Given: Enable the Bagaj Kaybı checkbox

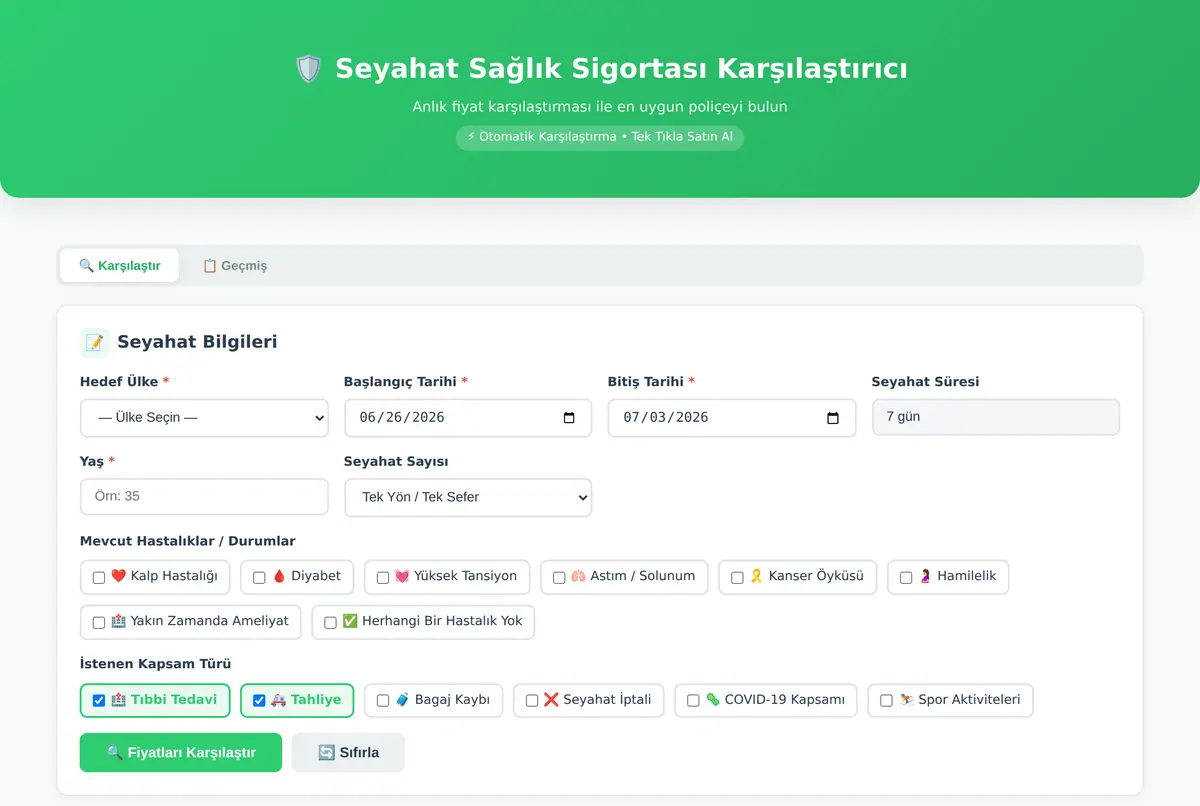Looking at the screenshot, I should (383, 701).
